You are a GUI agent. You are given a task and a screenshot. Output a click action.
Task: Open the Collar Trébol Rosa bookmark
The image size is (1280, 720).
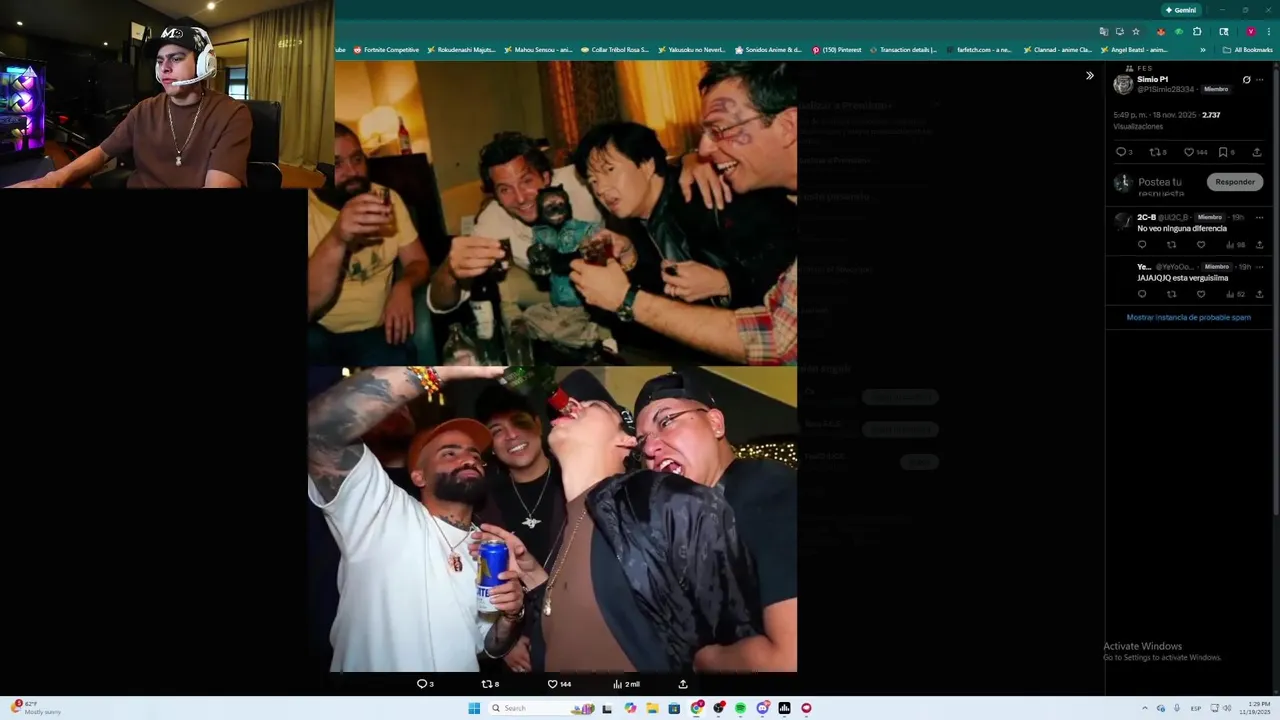615,49
